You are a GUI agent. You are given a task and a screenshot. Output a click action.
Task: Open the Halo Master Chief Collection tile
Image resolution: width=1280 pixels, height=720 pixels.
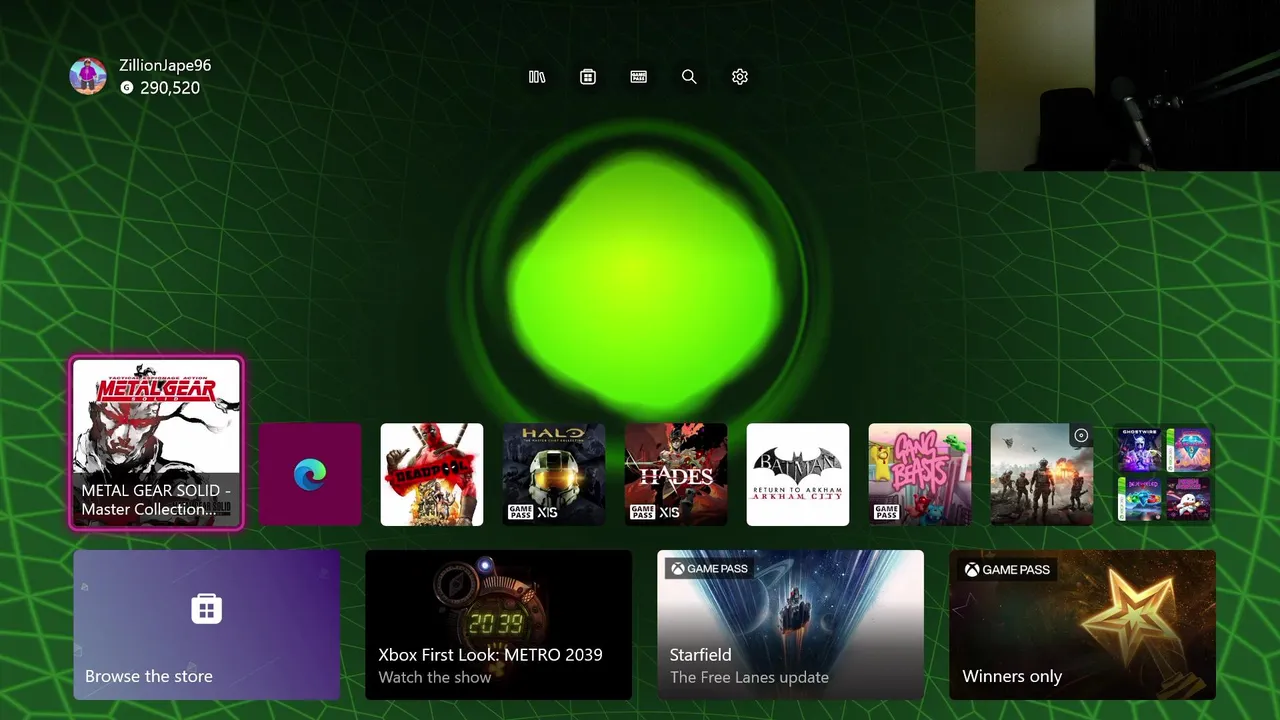[554, 474]
